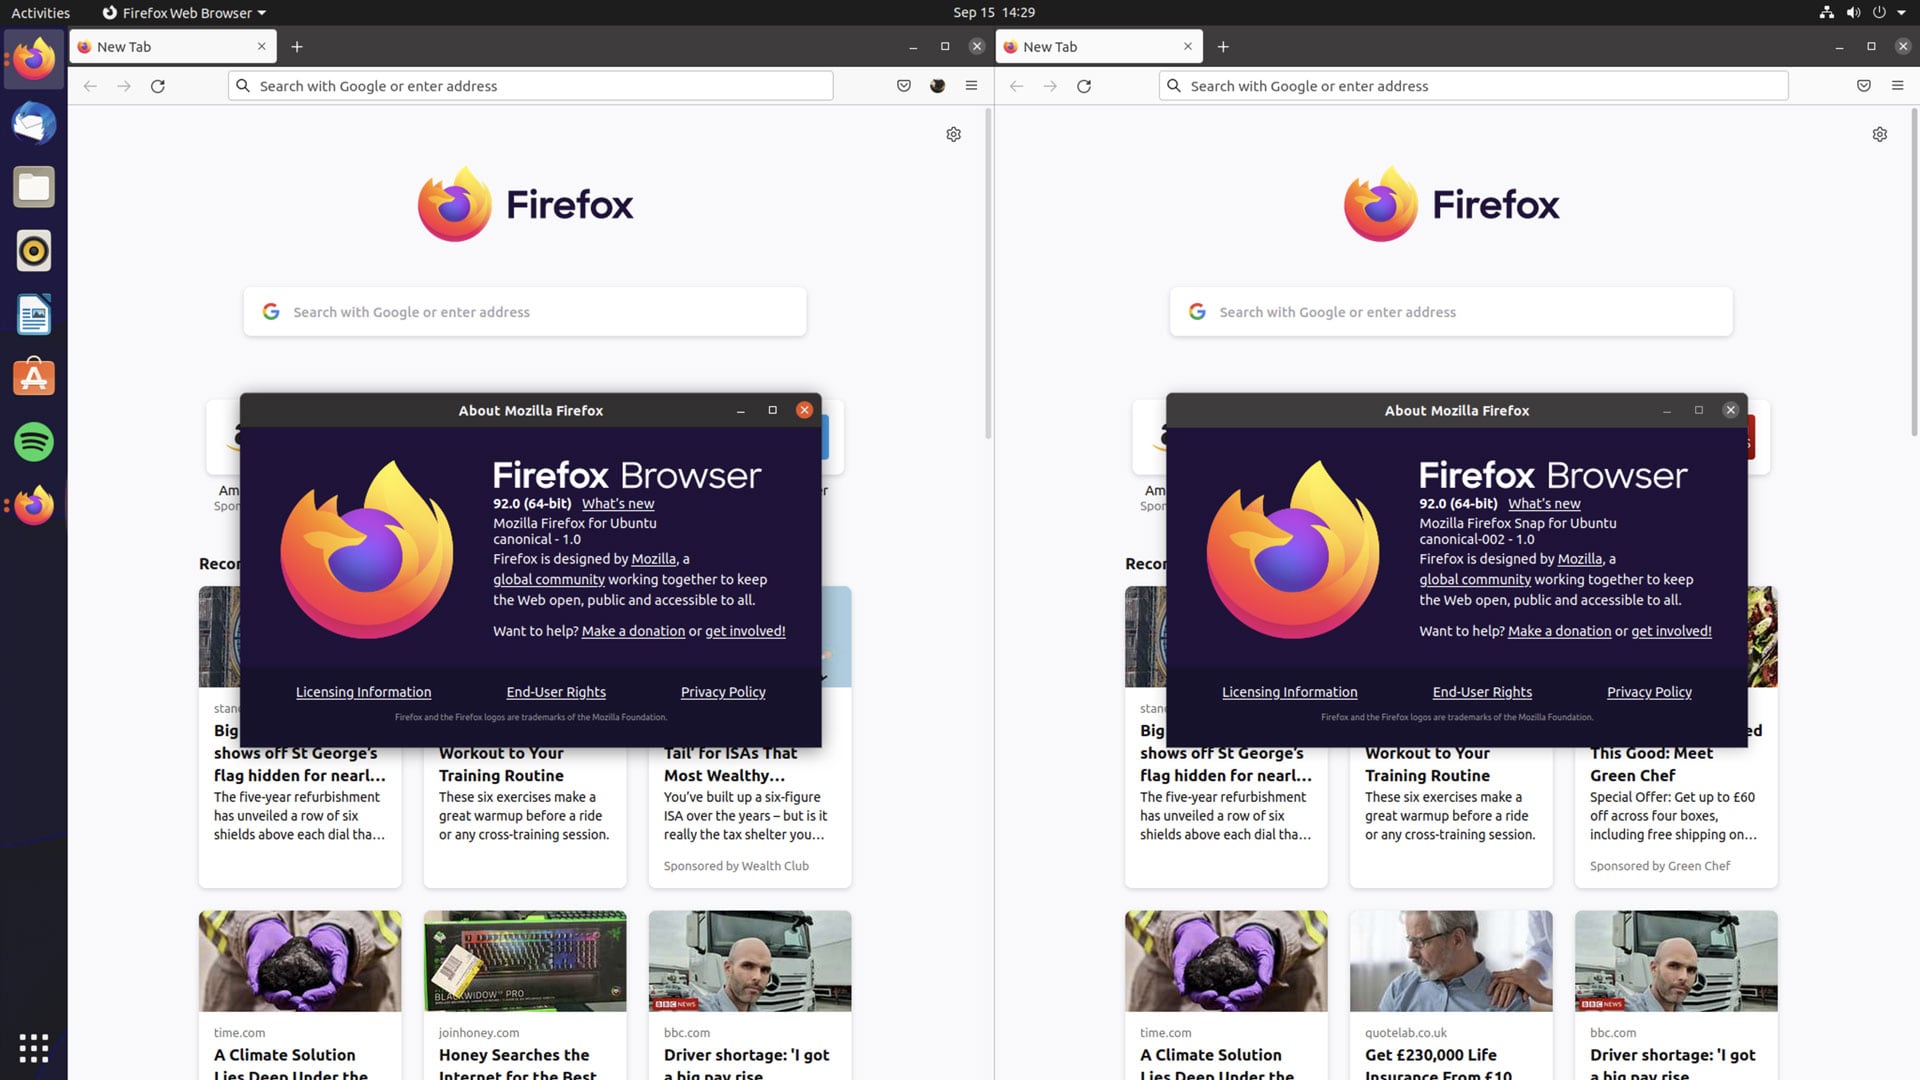Open a new tab in the right Firefox window
Viewport: 1920px width, 1080px height.
pyautogui.click(x=1223, y=47)
